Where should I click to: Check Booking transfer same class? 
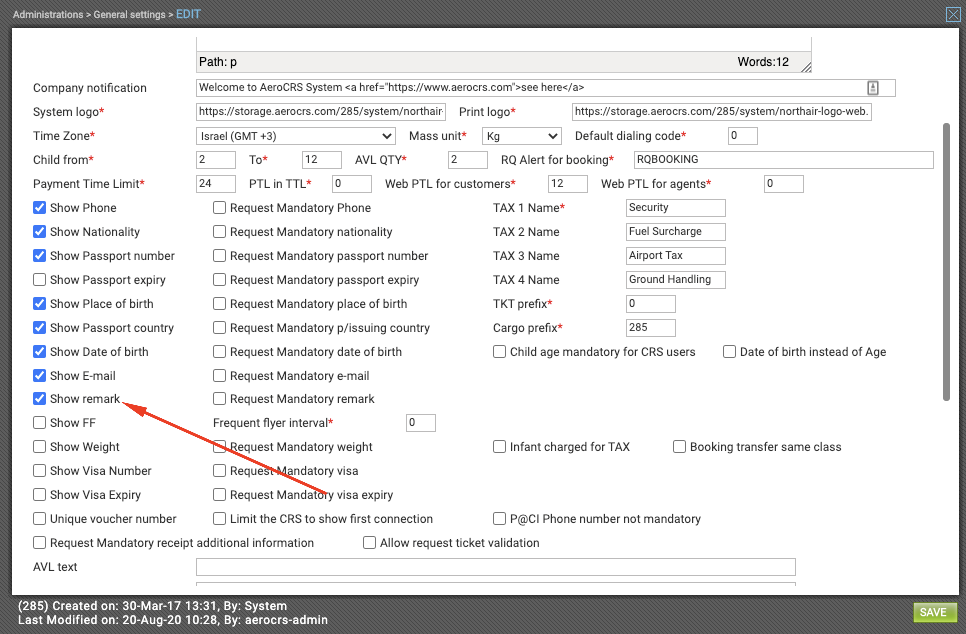680,447
